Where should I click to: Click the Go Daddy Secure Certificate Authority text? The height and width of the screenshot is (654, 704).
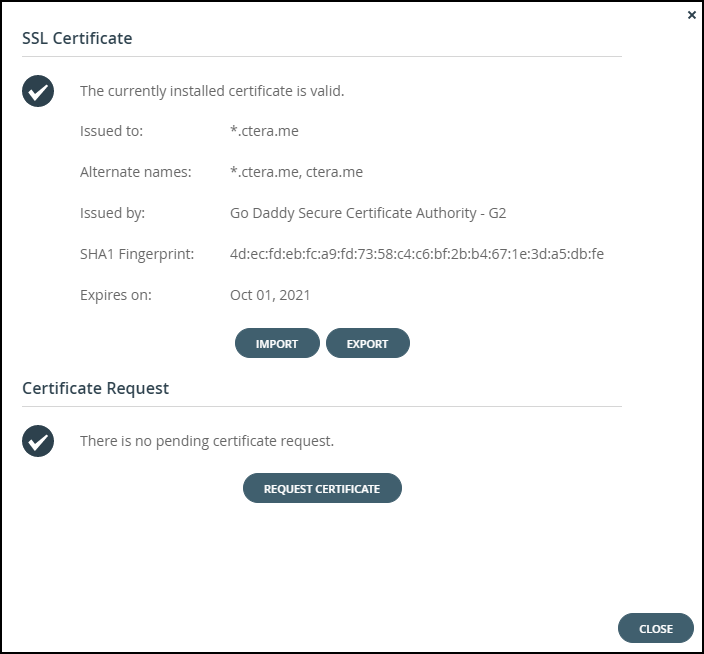click(368, 213)
